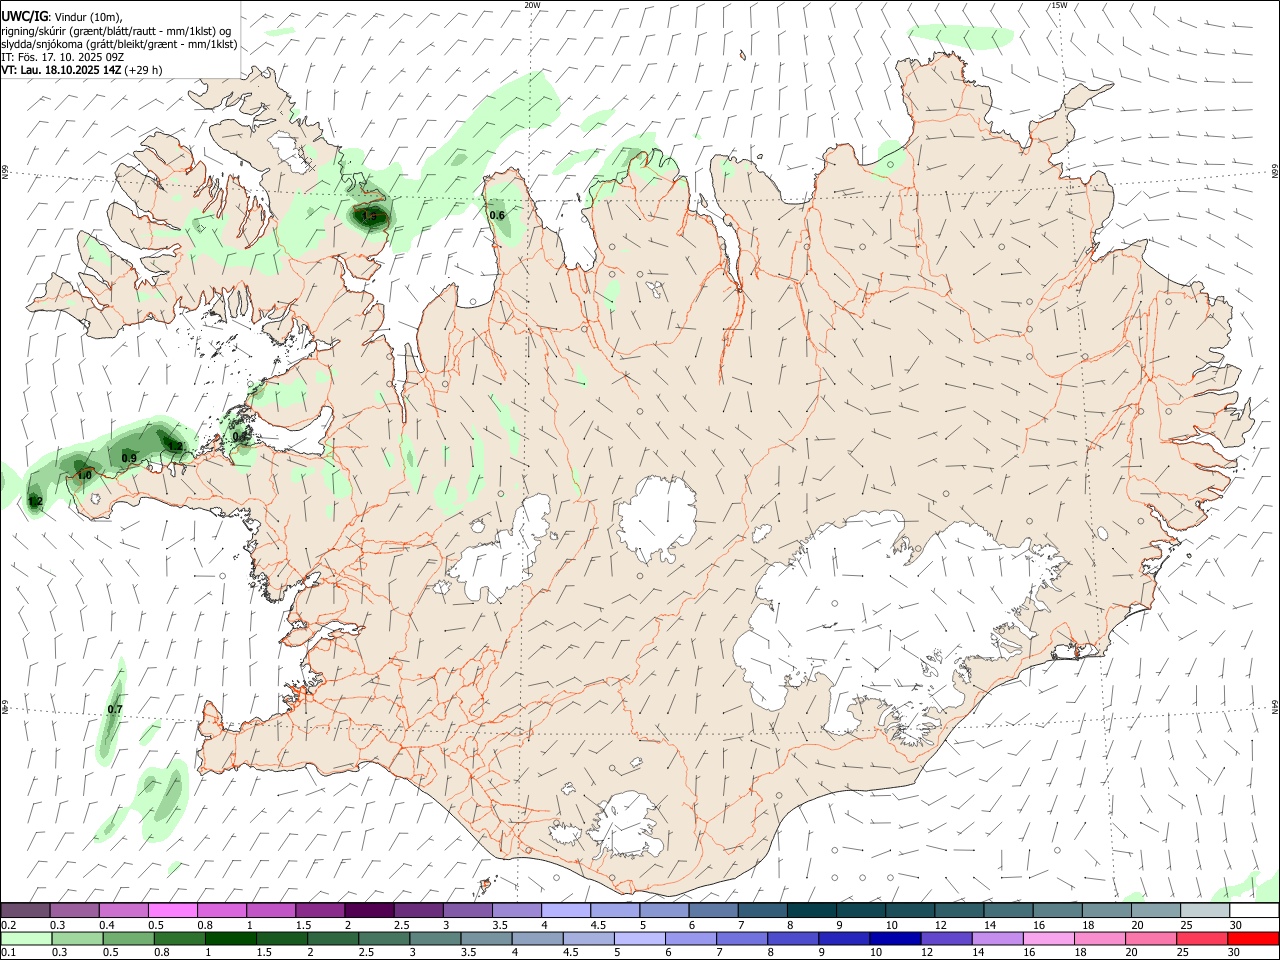Click the 0.9 precipitation value label

(129, 458)
